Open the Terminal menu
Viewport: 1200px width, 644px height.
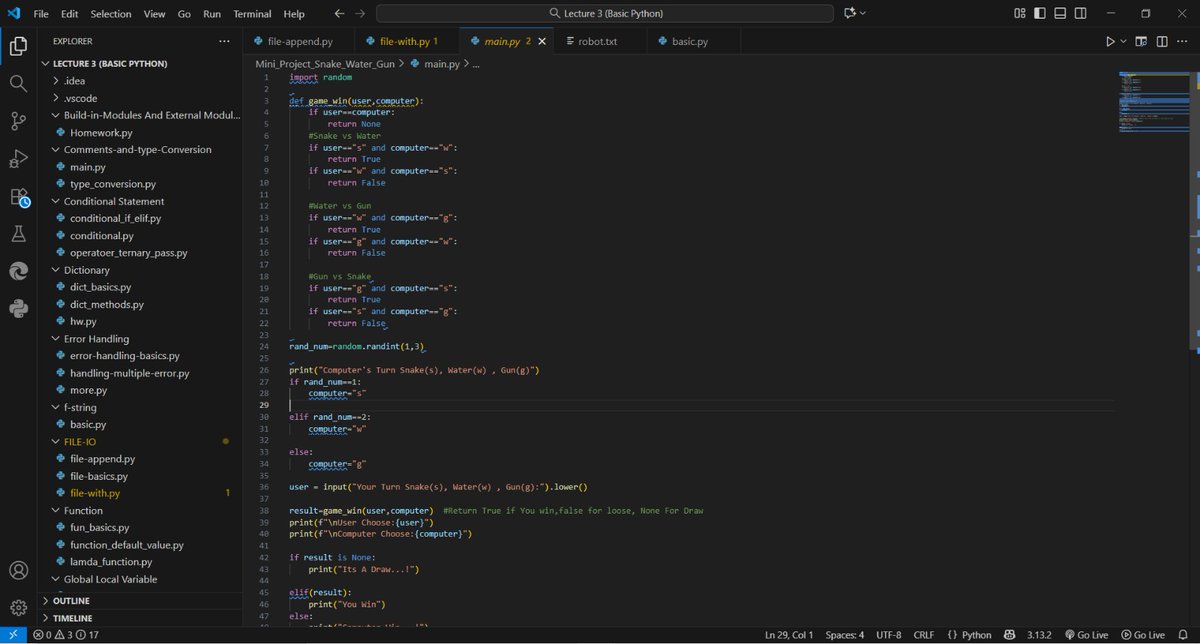(253, 14)
